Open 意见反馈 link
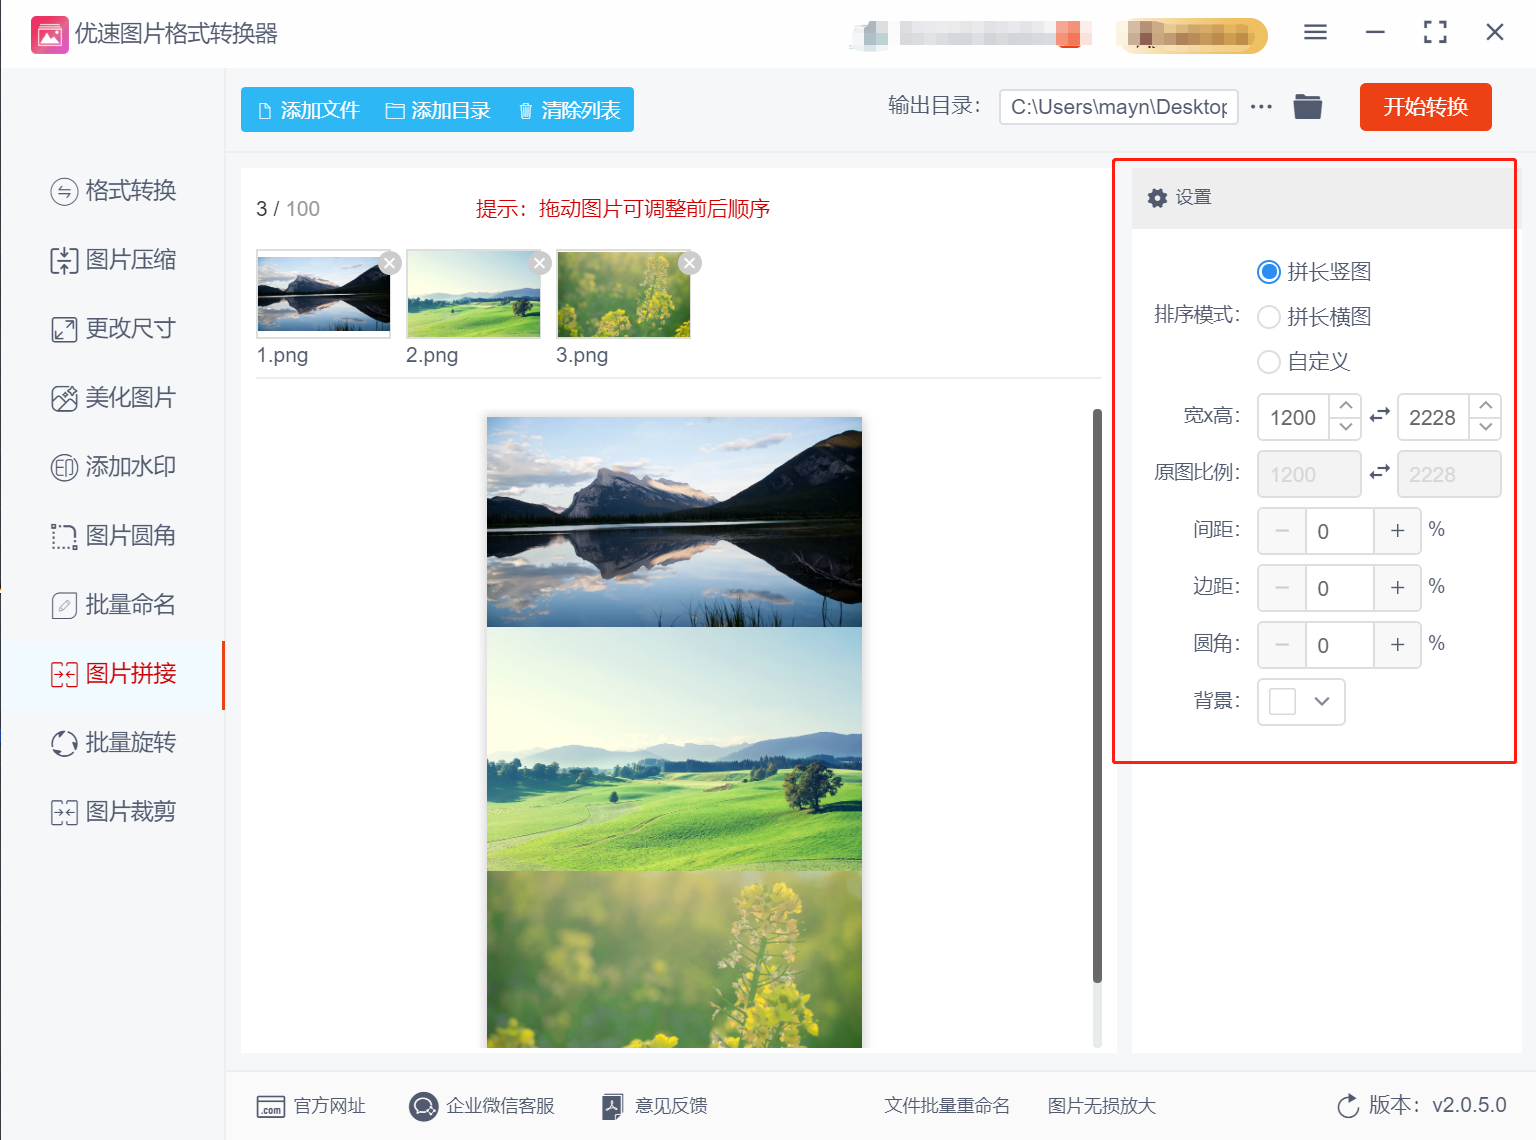This screenshot has height=1140, width=1536. [655, 1106]
